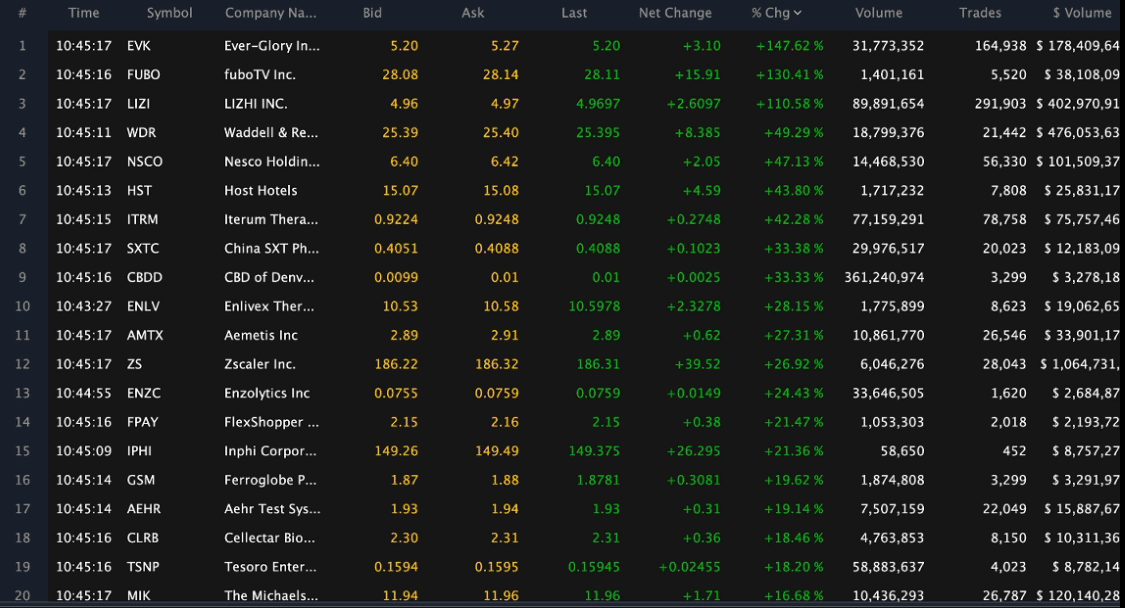This screenshot has width=1125, height=608.
Task: Click the Time column header
Action: pyautogui.click(x=84, y=13)
